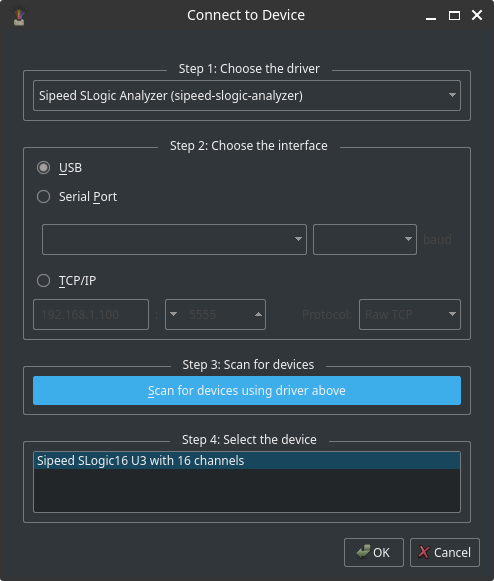Select Sipeed SLogic16 U3 device entry
494x581 pixels.
(x=247, y=461)
